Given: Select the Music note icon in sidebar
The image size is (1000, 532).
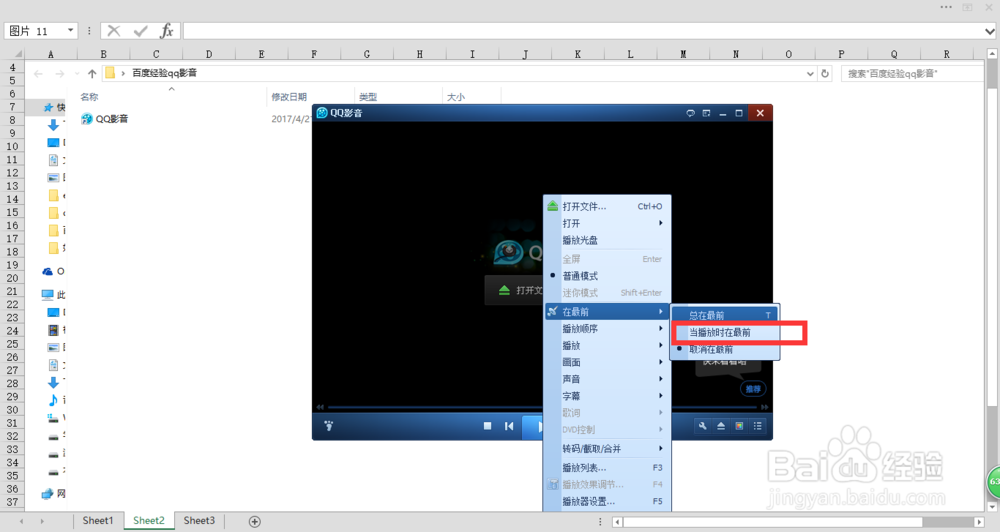Looking at the screenshot, I should [54, 400].
